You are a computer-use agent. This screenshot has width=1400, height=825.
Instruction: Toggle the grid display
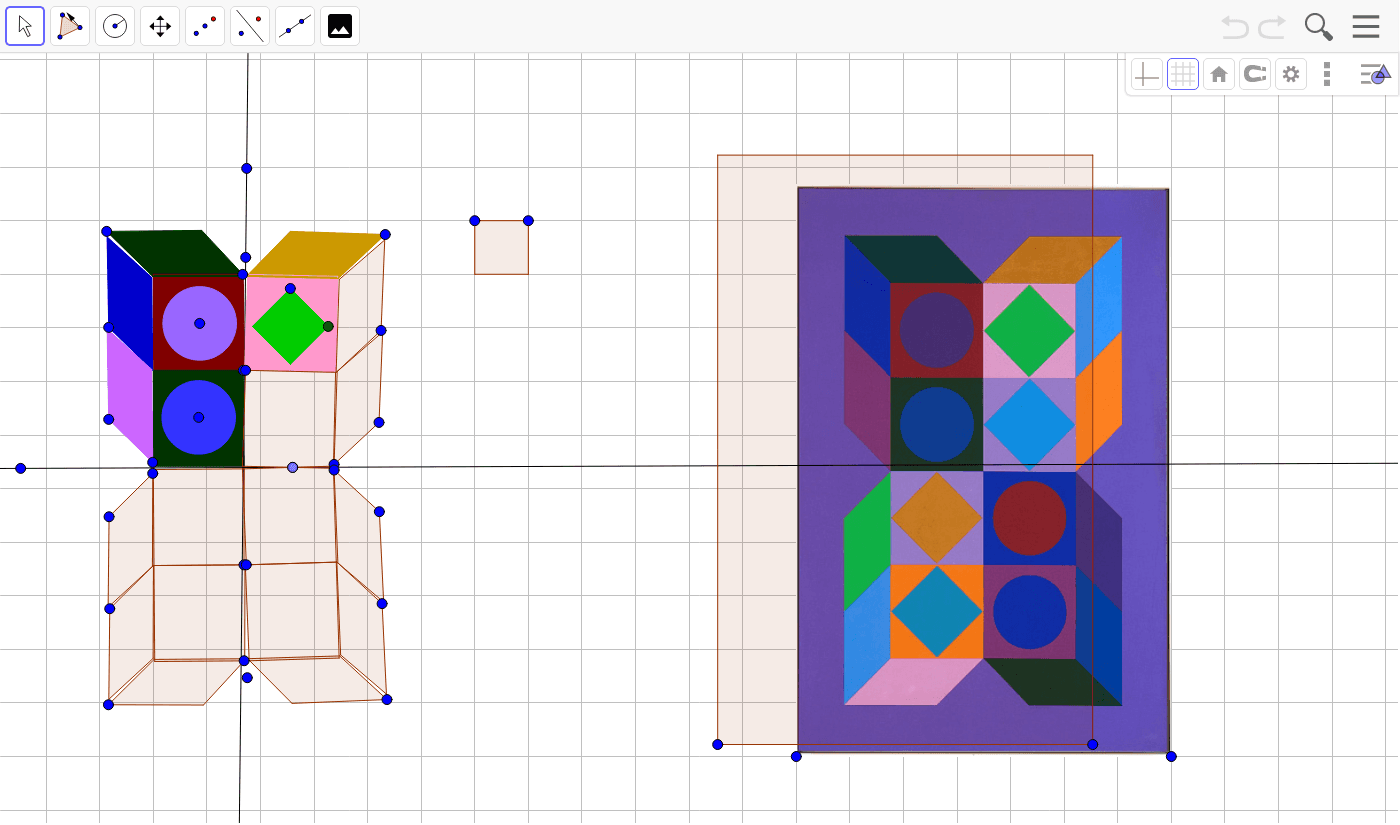pos(1183,74)
